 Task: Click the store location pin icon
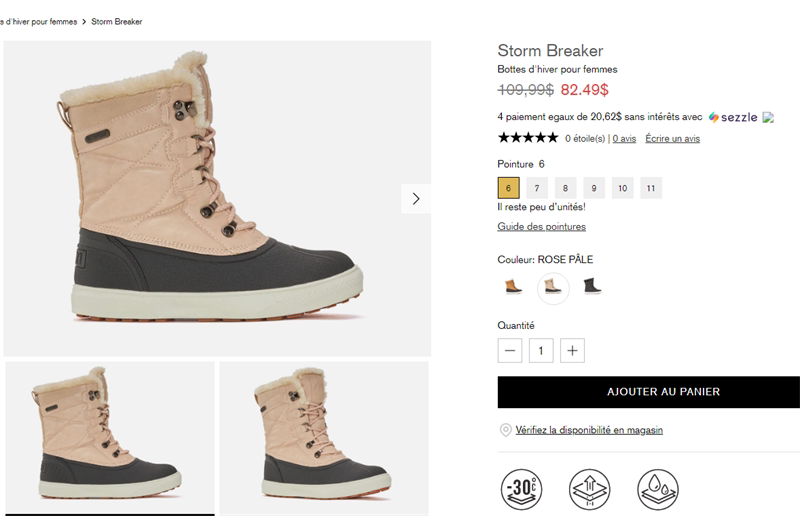coord(505,430)
